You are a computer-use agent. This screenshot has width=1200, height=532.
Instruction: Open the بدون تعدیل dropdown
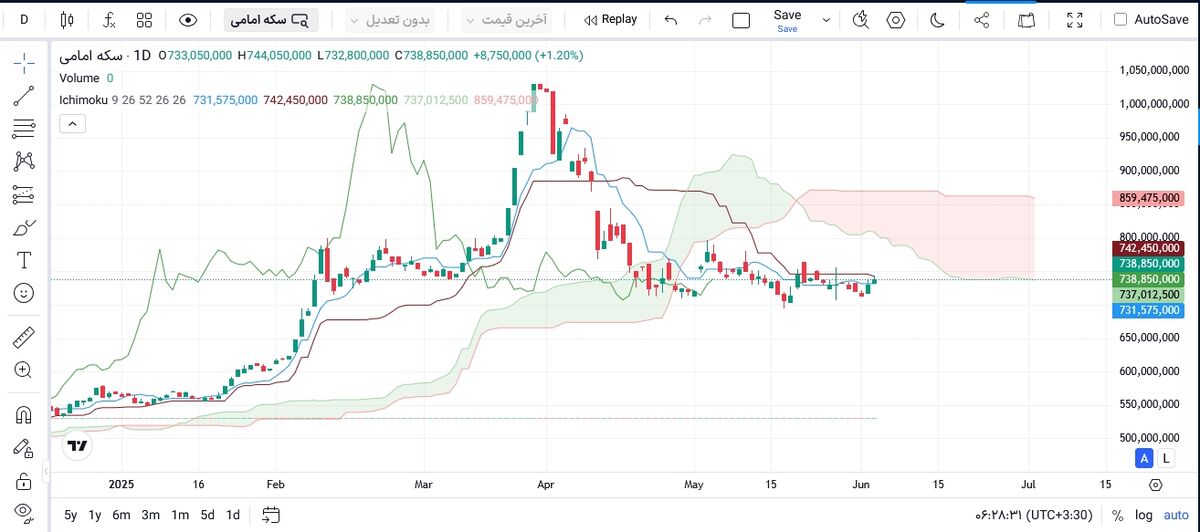(x=389, y=19)
